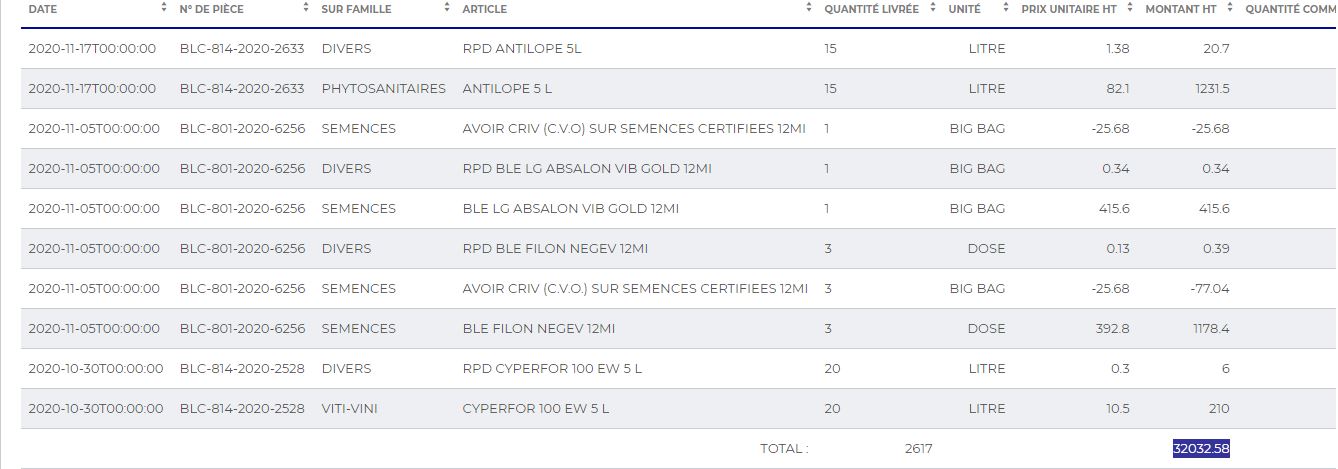Click the DATE column header label
This screenshot has width=1338, height=469.
point(43,9)
